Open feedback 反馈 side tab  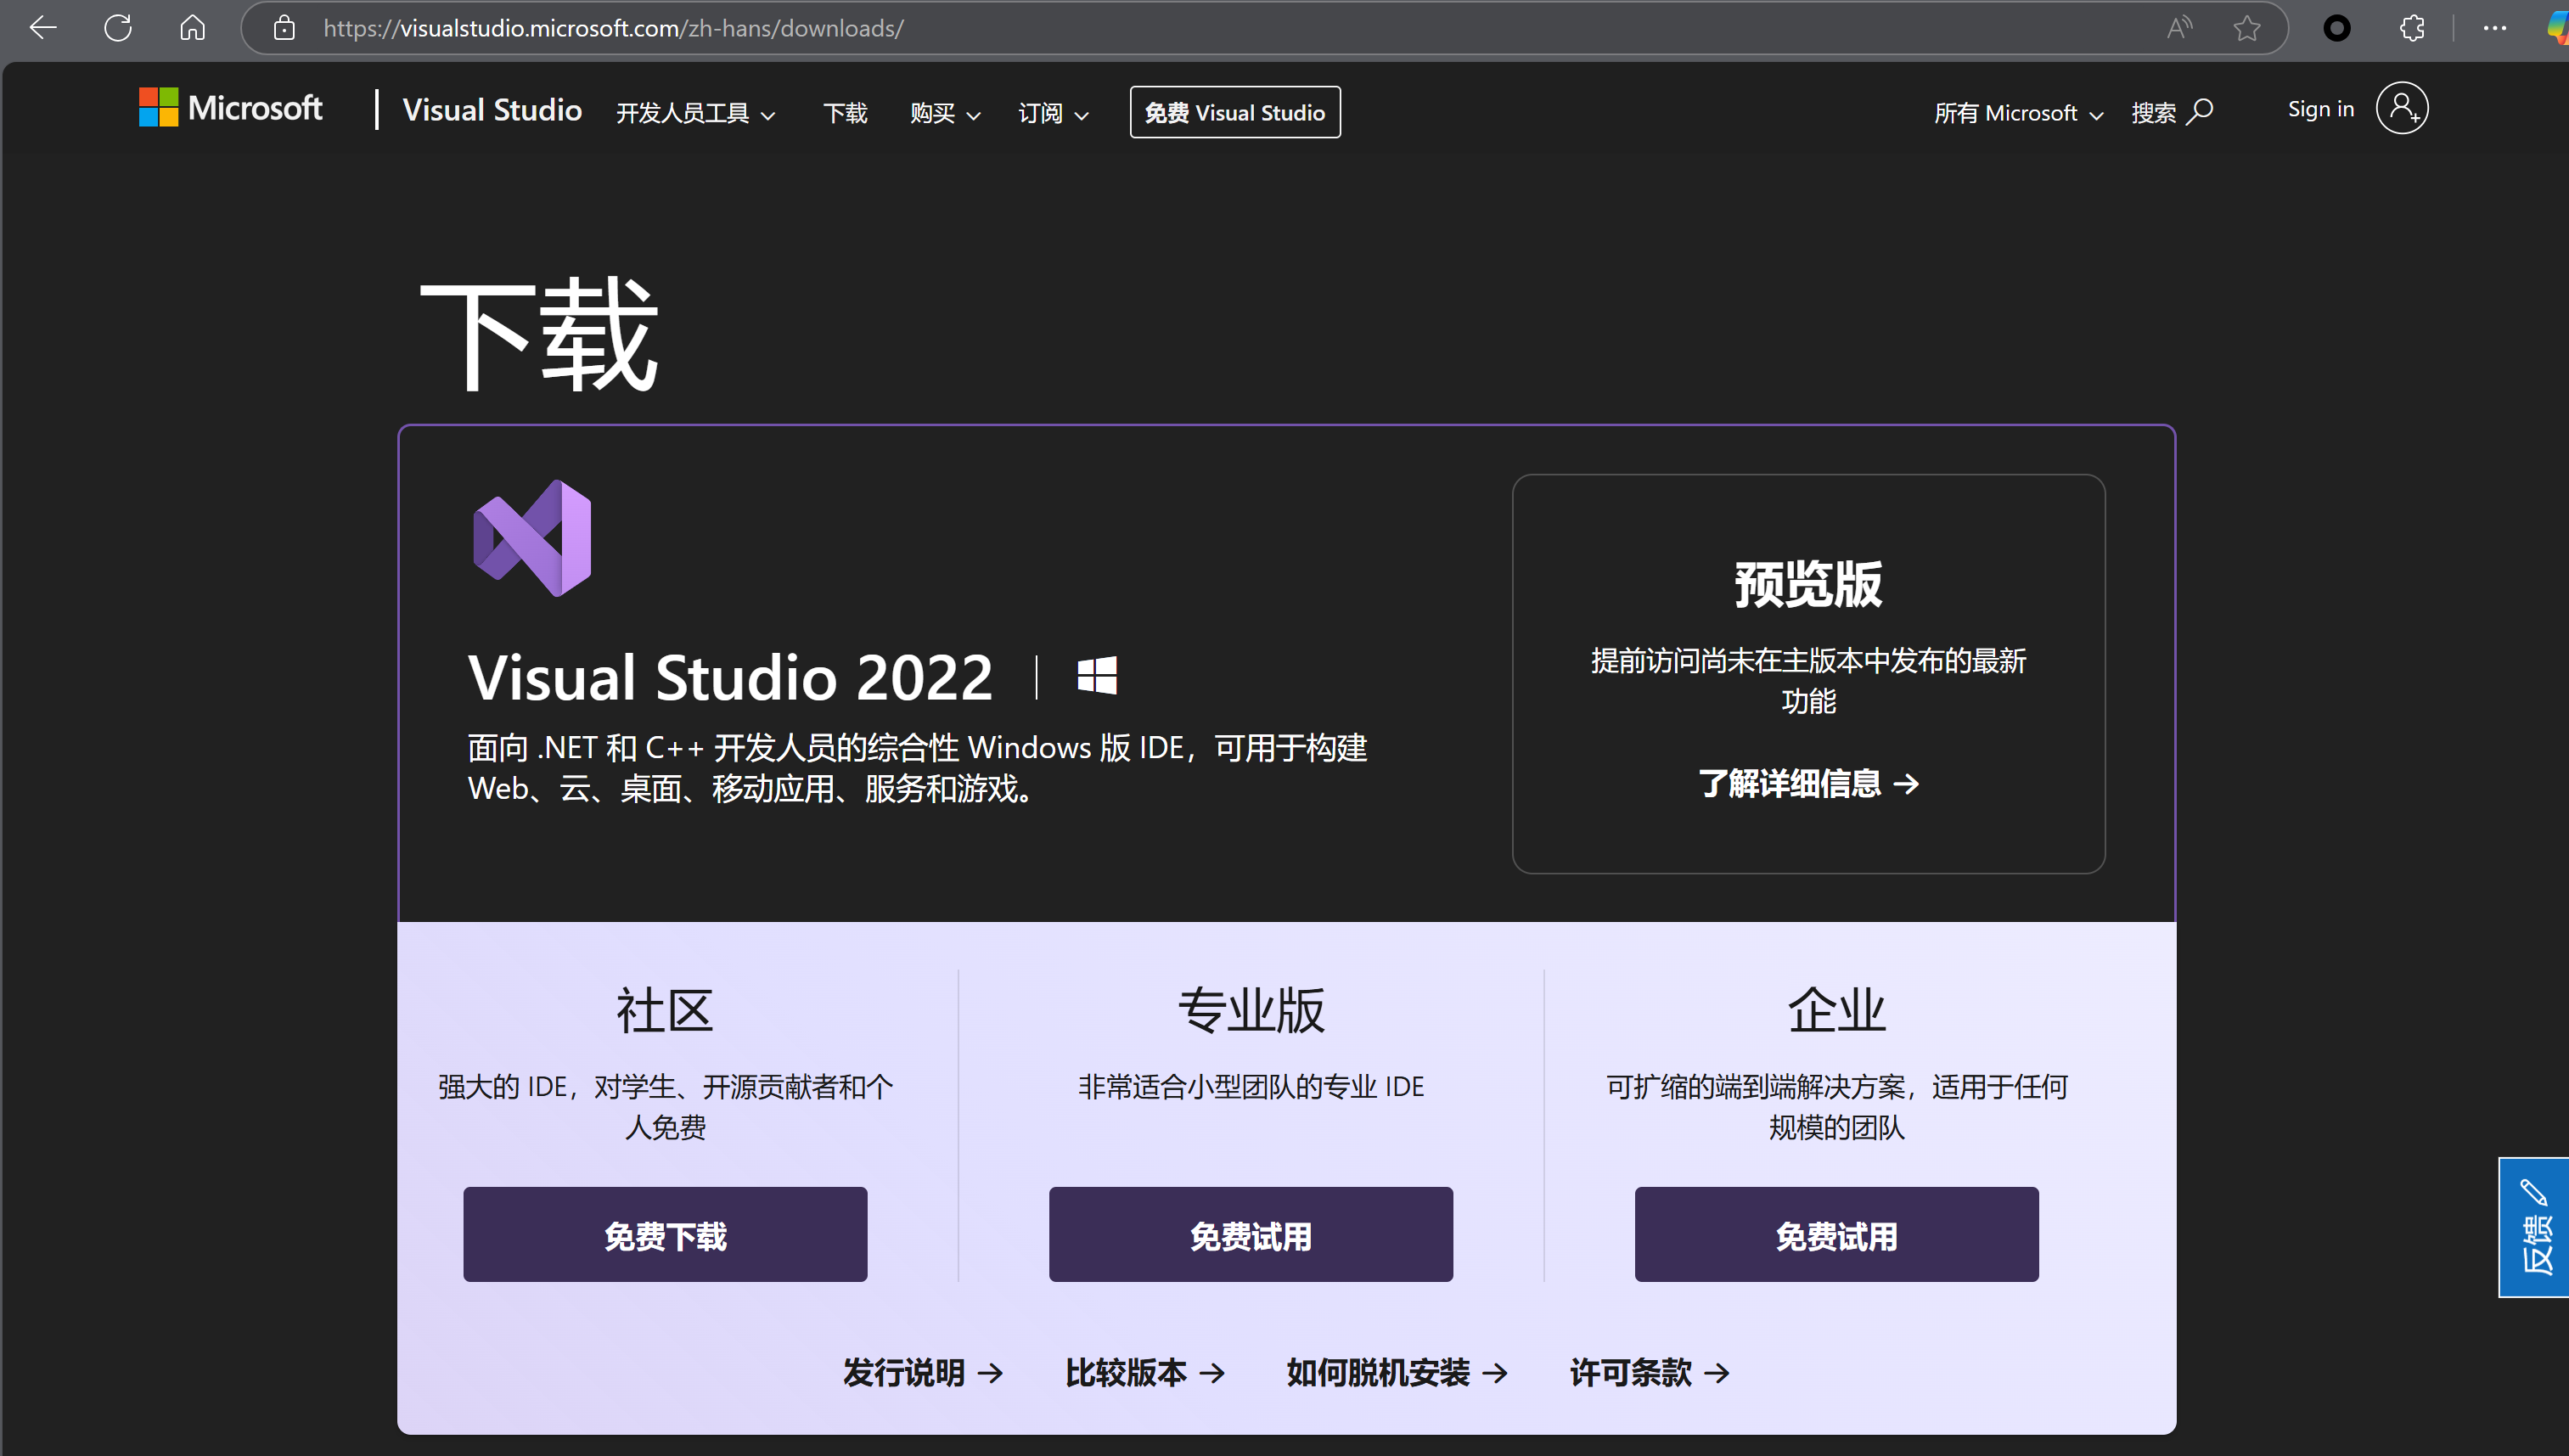(2533, 1227)
